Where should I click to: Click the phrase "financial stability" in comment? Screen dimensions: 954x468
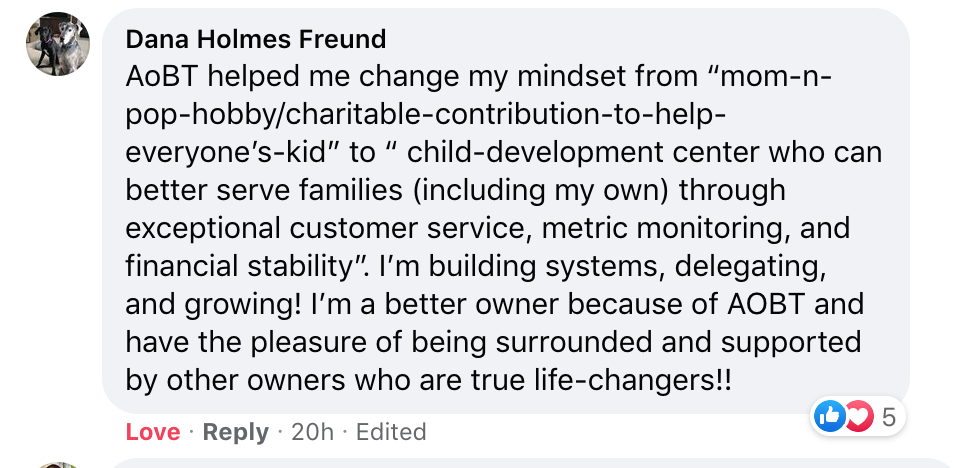coord(245,267)
